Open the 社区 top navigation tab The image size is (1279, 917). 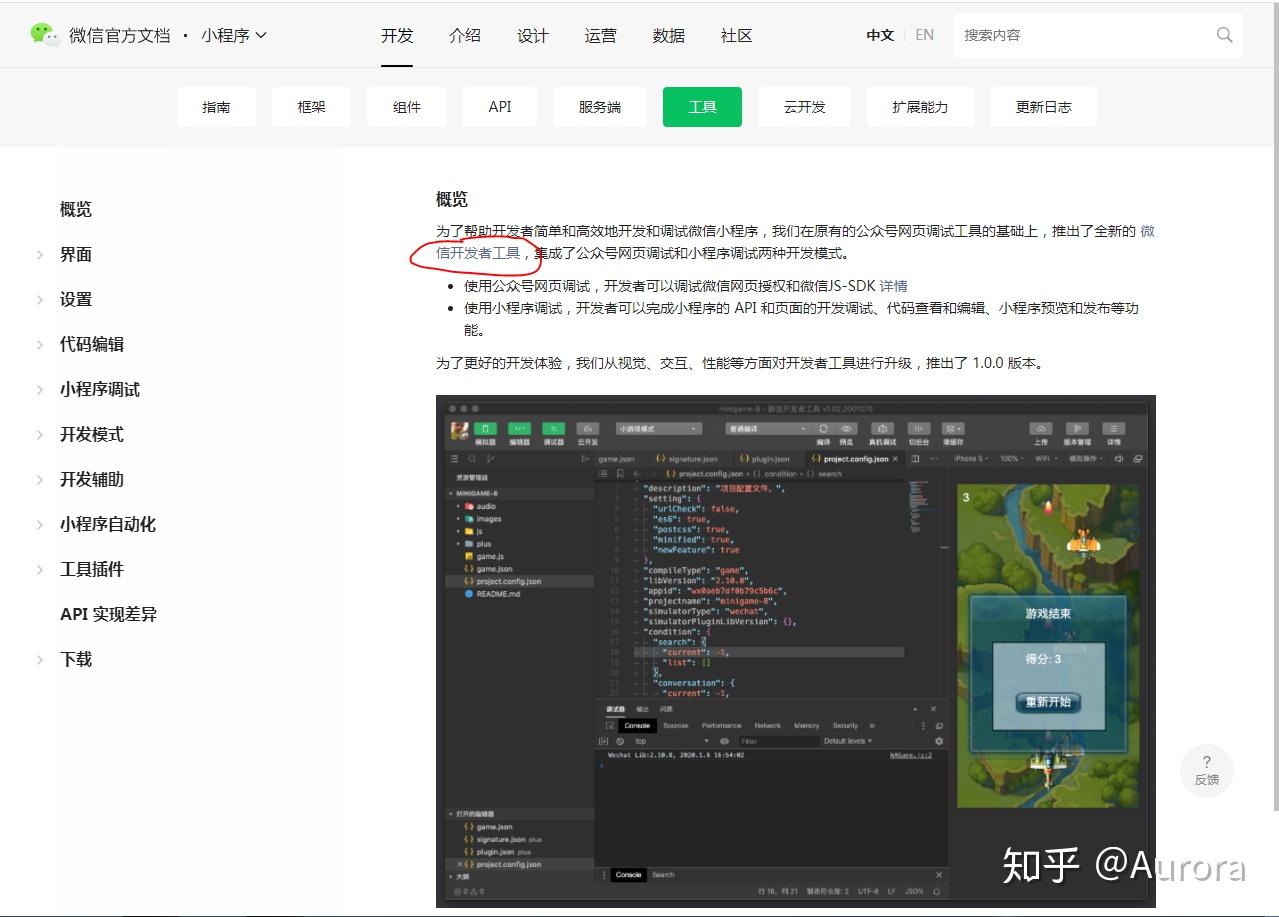pos(737,35)
